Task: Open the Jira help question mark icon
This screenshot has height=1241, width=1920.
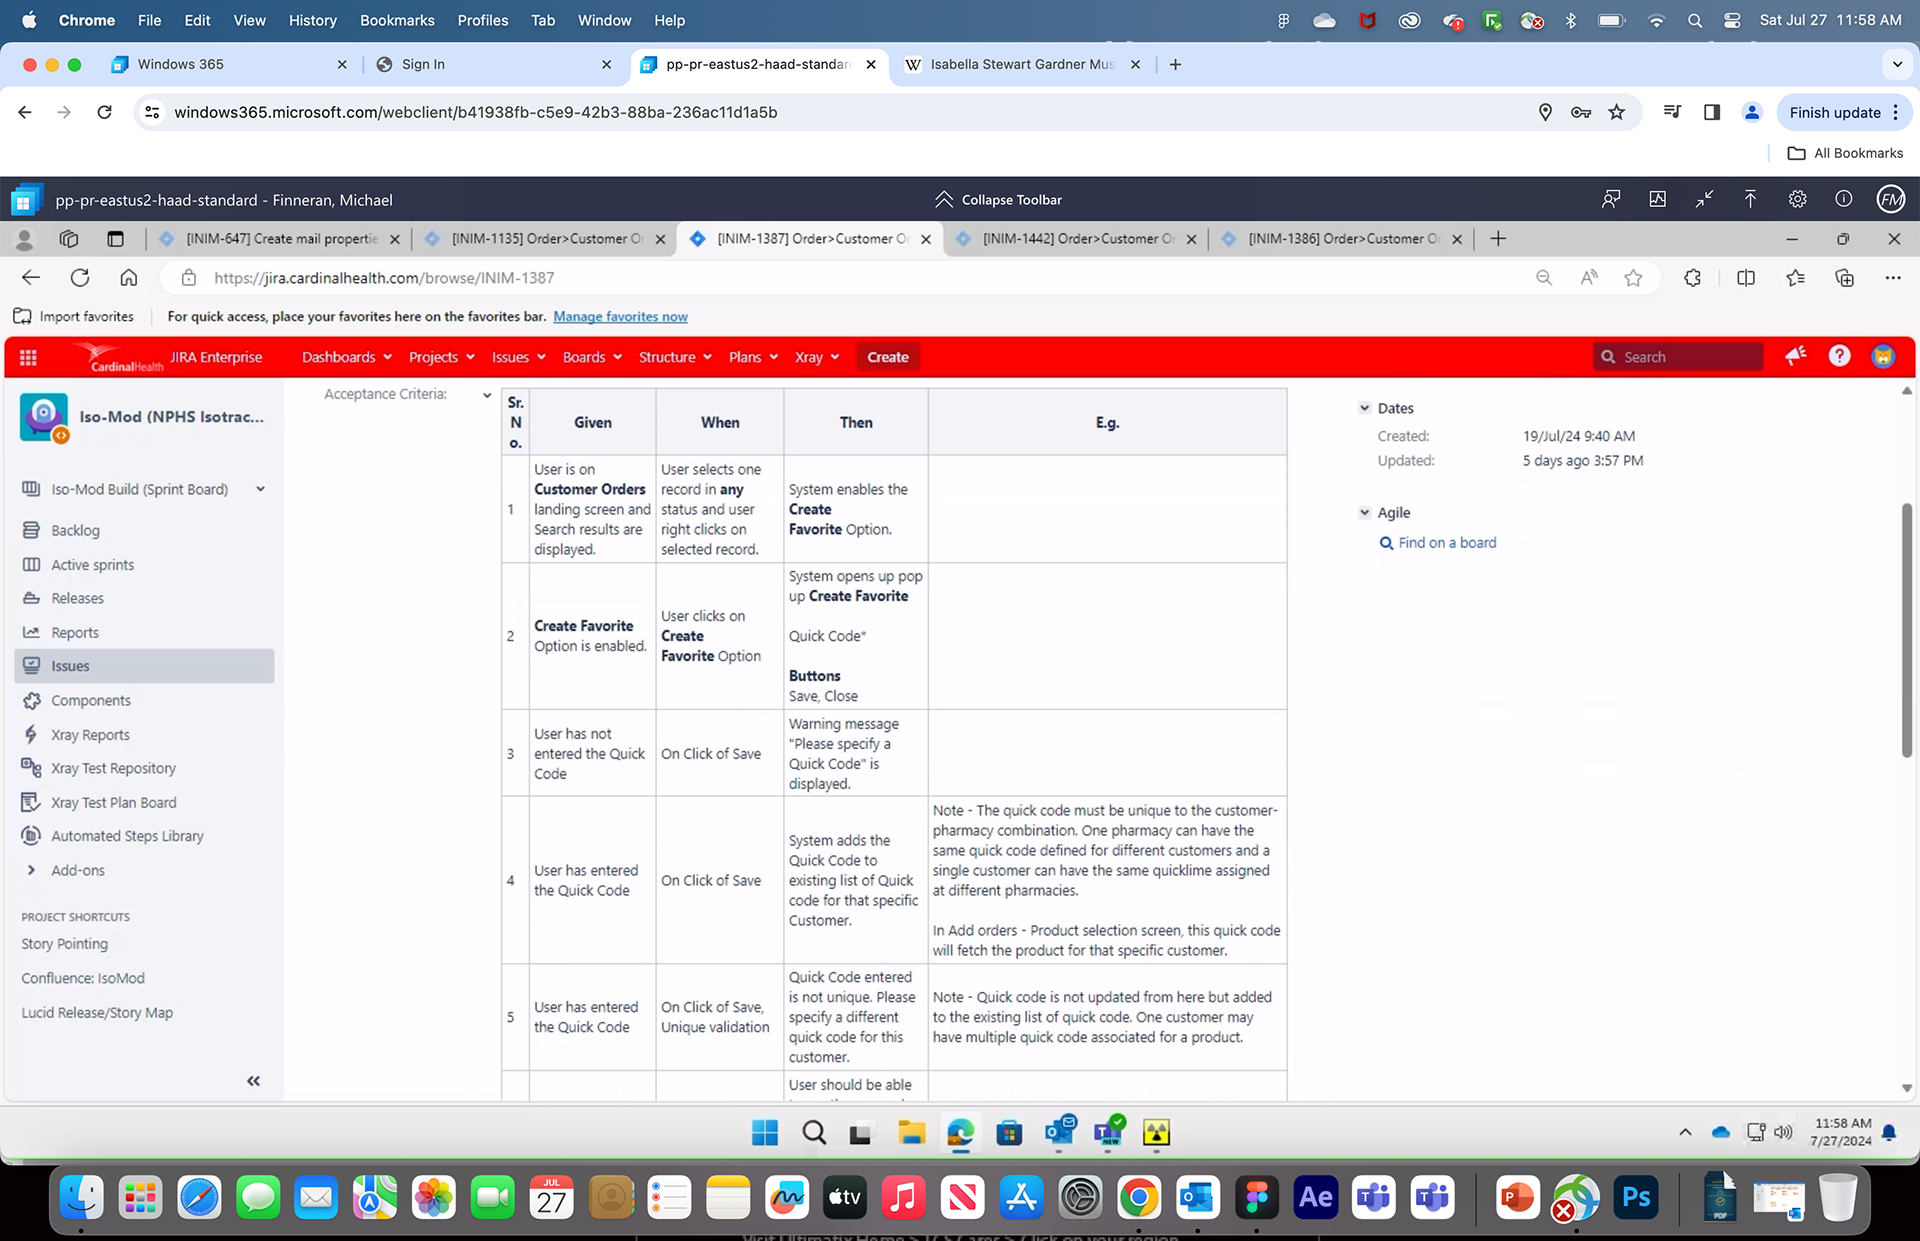Action: coord(1839,356)
